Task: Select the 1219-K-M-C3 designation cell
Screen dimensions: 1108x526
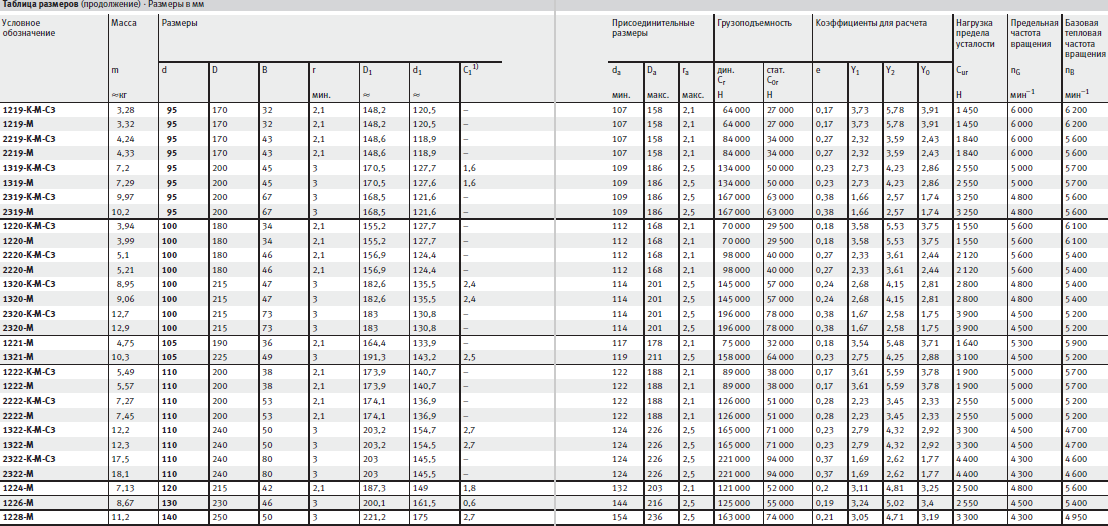Action: click(30, 110)
